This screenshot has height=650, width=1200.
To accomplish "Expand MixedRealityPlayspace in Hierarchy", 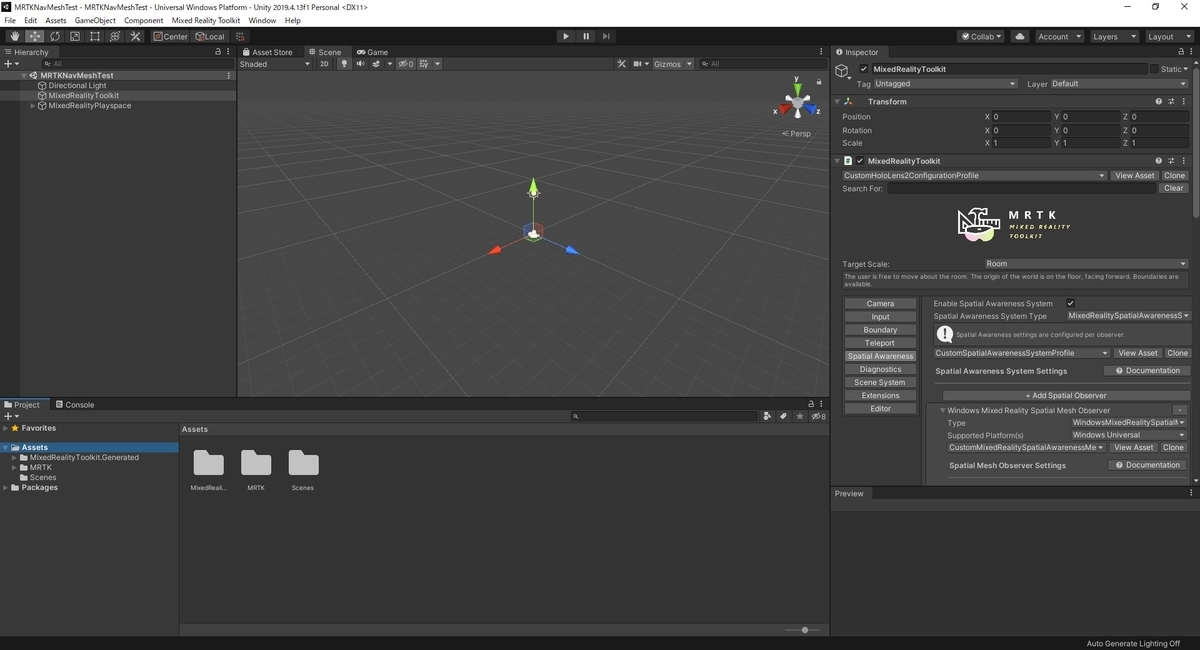I will 33,105.
